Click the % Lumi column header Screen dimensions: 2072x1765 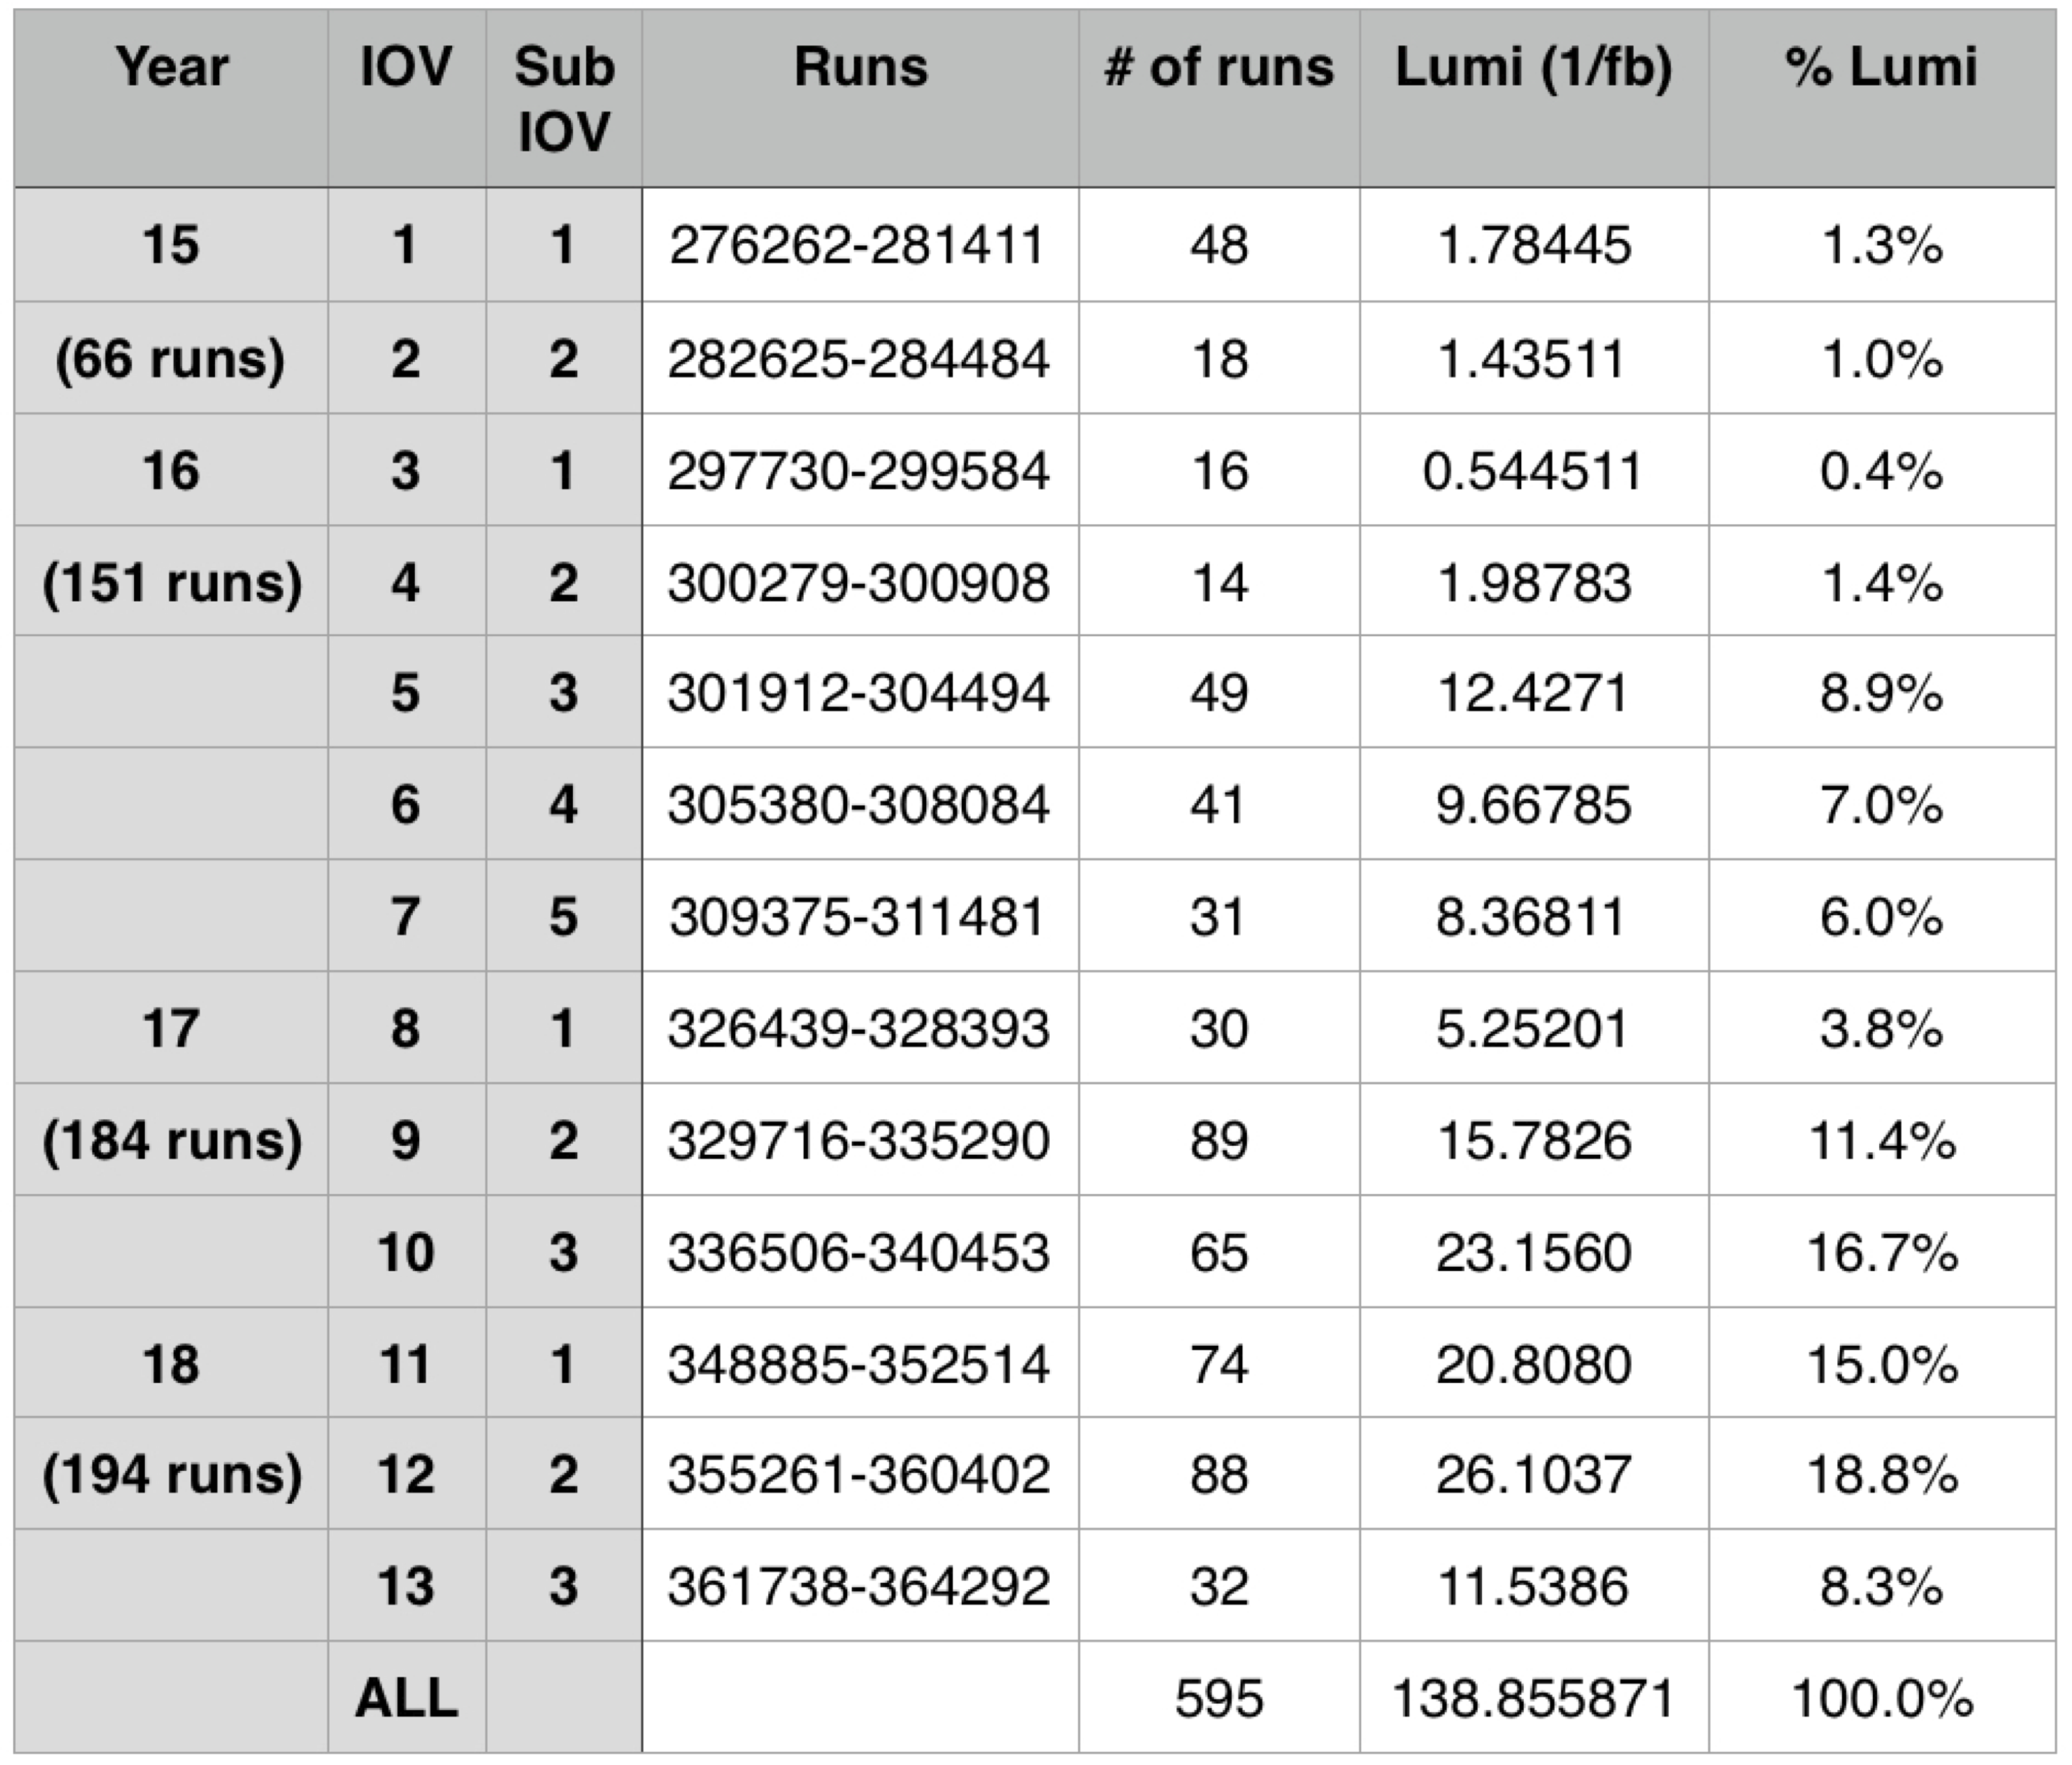pos(1881,68)
